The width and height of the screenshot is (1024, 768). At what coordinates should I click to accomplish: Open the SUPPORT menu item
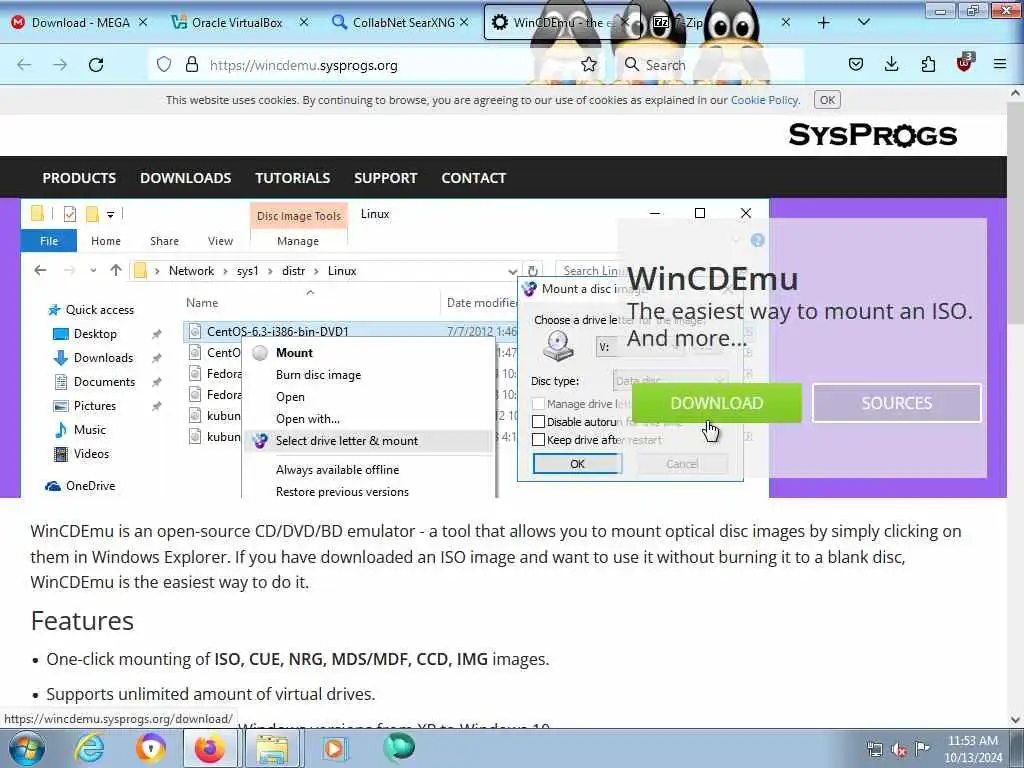pos(385,178)
